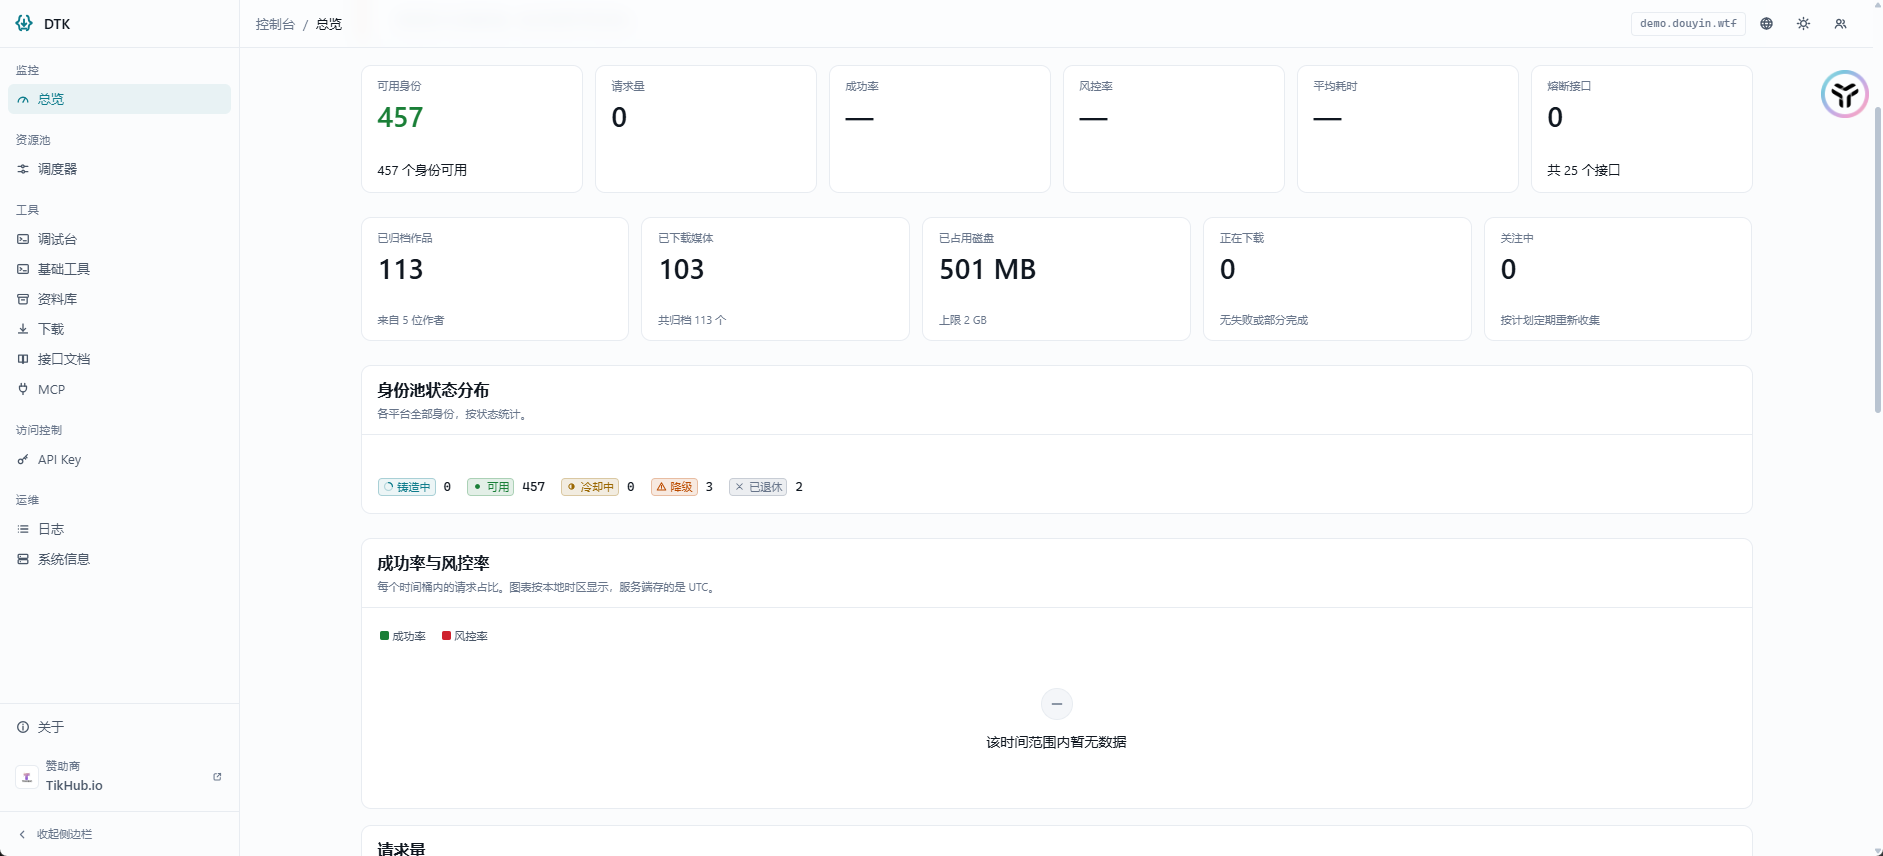This screenshot has width=1883, height=856.
Task: Click the 上限 2 GB text
Action: pyautogui.click(x=963, y=320)
